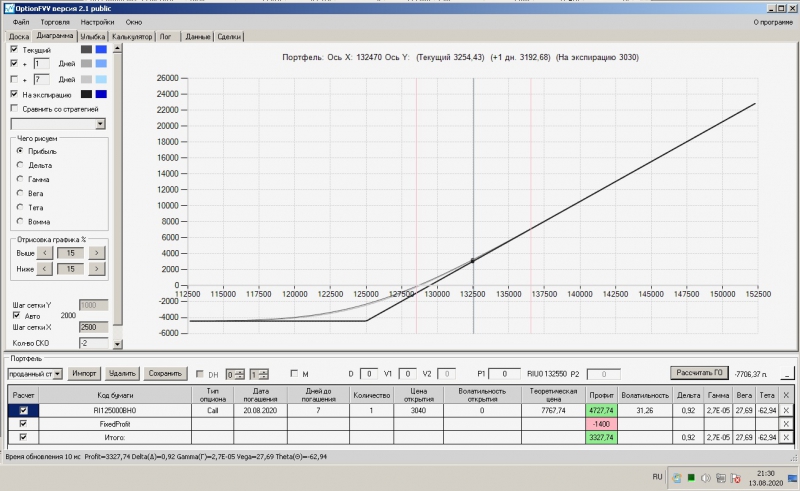Click the Рассчитать ГО button

pos(699,373)
